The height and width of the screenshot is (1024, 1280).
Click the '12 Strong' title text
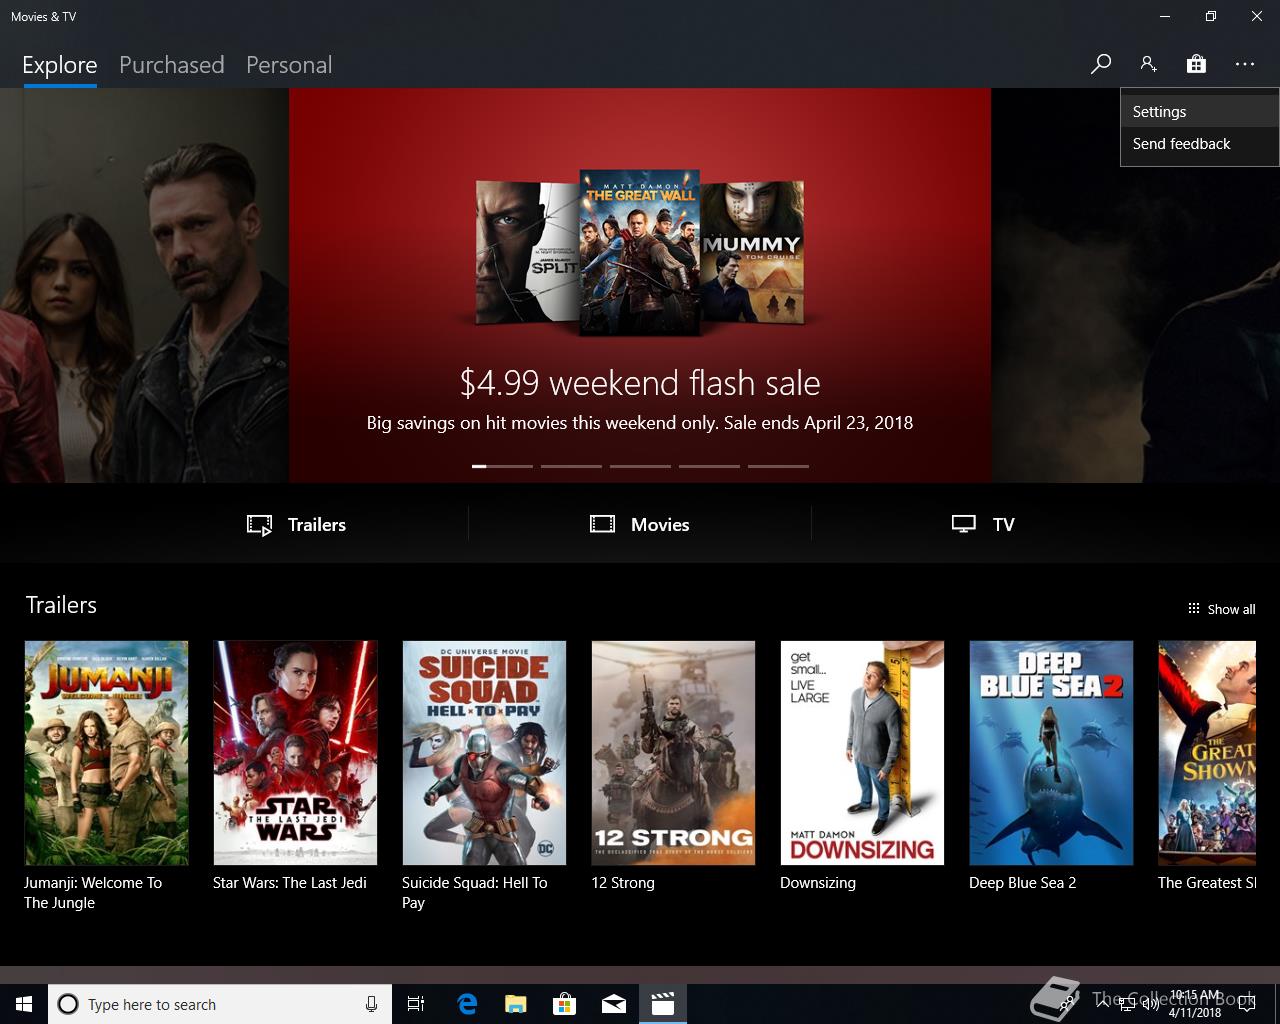623,882
